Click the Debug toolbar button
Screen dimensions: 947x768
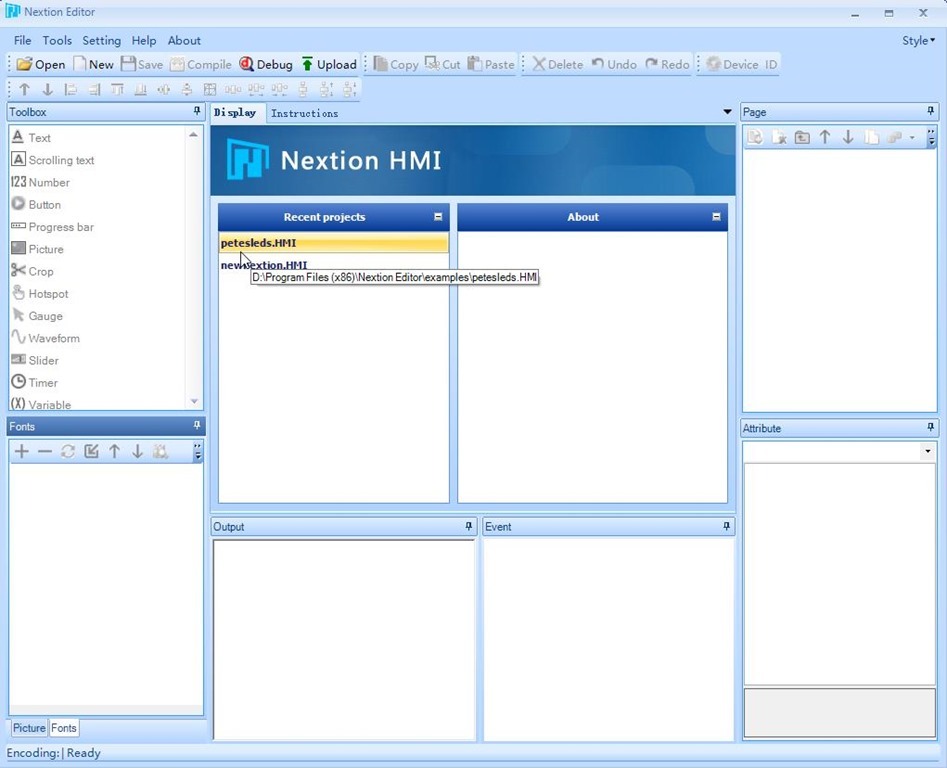pyautogui.click(x=266, y=64)
